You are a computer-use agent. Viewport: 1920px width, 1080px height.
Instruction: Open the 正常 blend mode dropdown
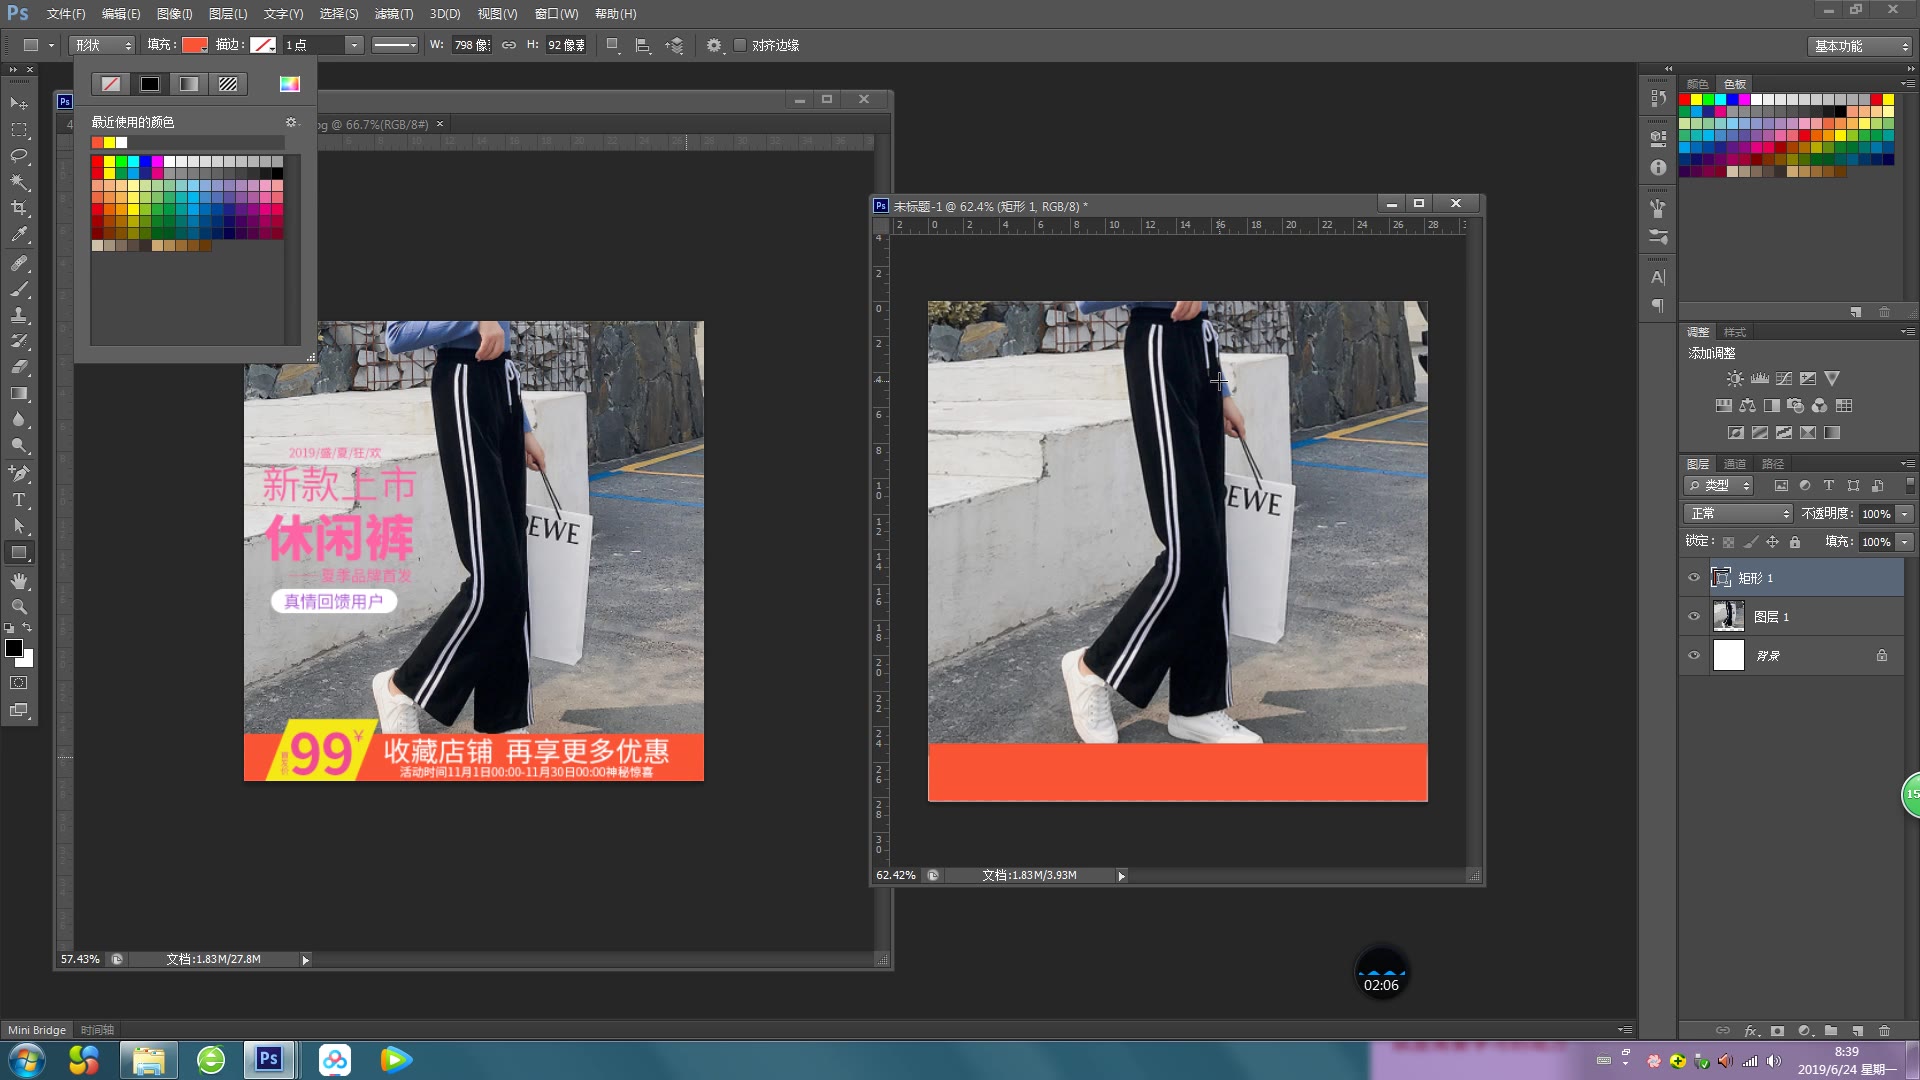1738,513
